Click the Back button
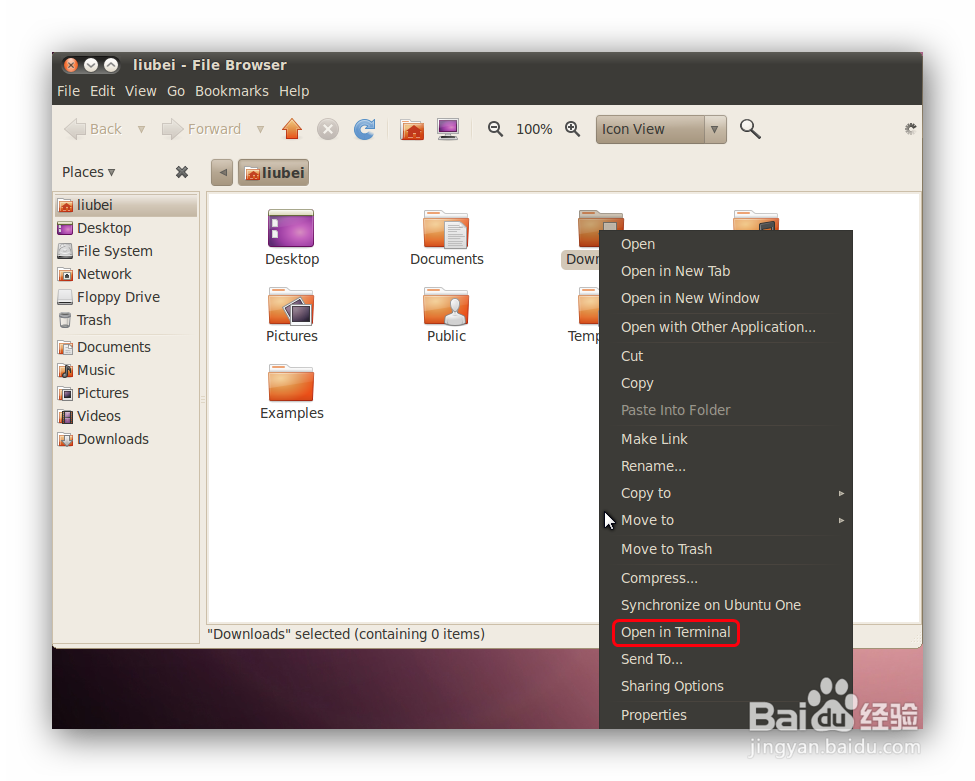This screenshot has height=781, width=975. [x=93, y=129]
